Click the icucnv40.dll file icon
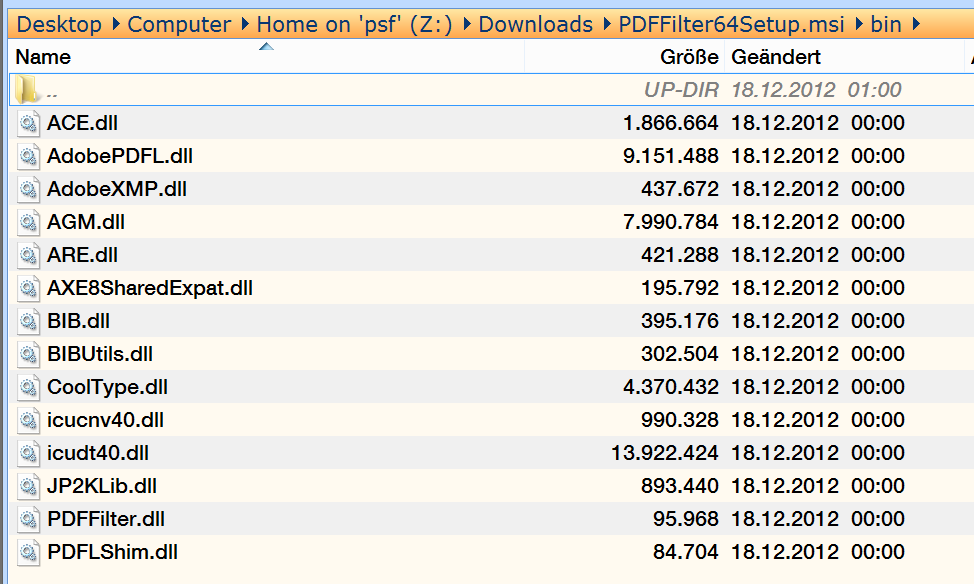The width and height of the screenshot is (974, 584). (28, 420)
